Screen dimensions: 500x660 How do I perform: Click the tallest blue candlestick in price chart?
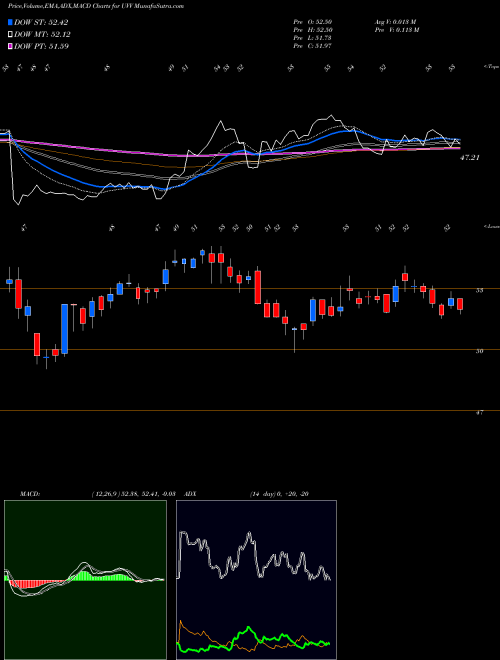[x=64, y=329]
